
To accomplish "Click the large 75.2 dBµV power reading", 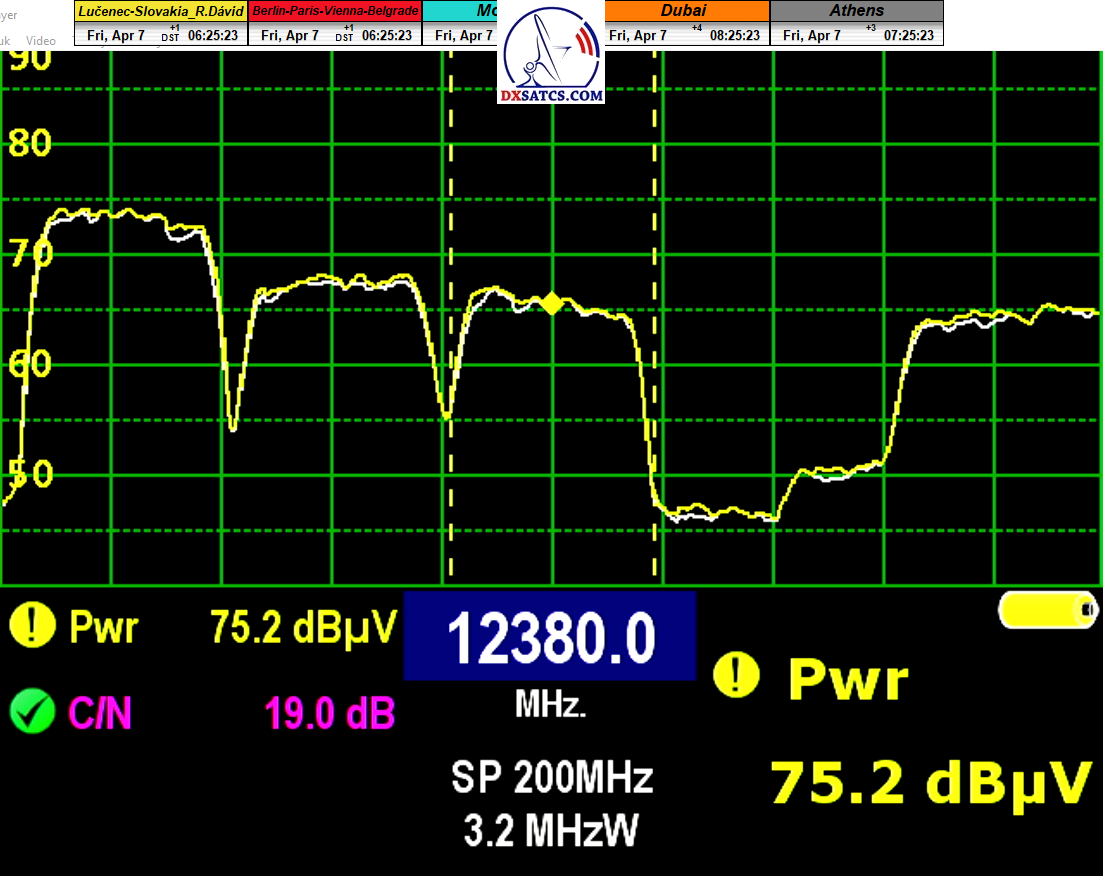I will [x=930, y=782].
